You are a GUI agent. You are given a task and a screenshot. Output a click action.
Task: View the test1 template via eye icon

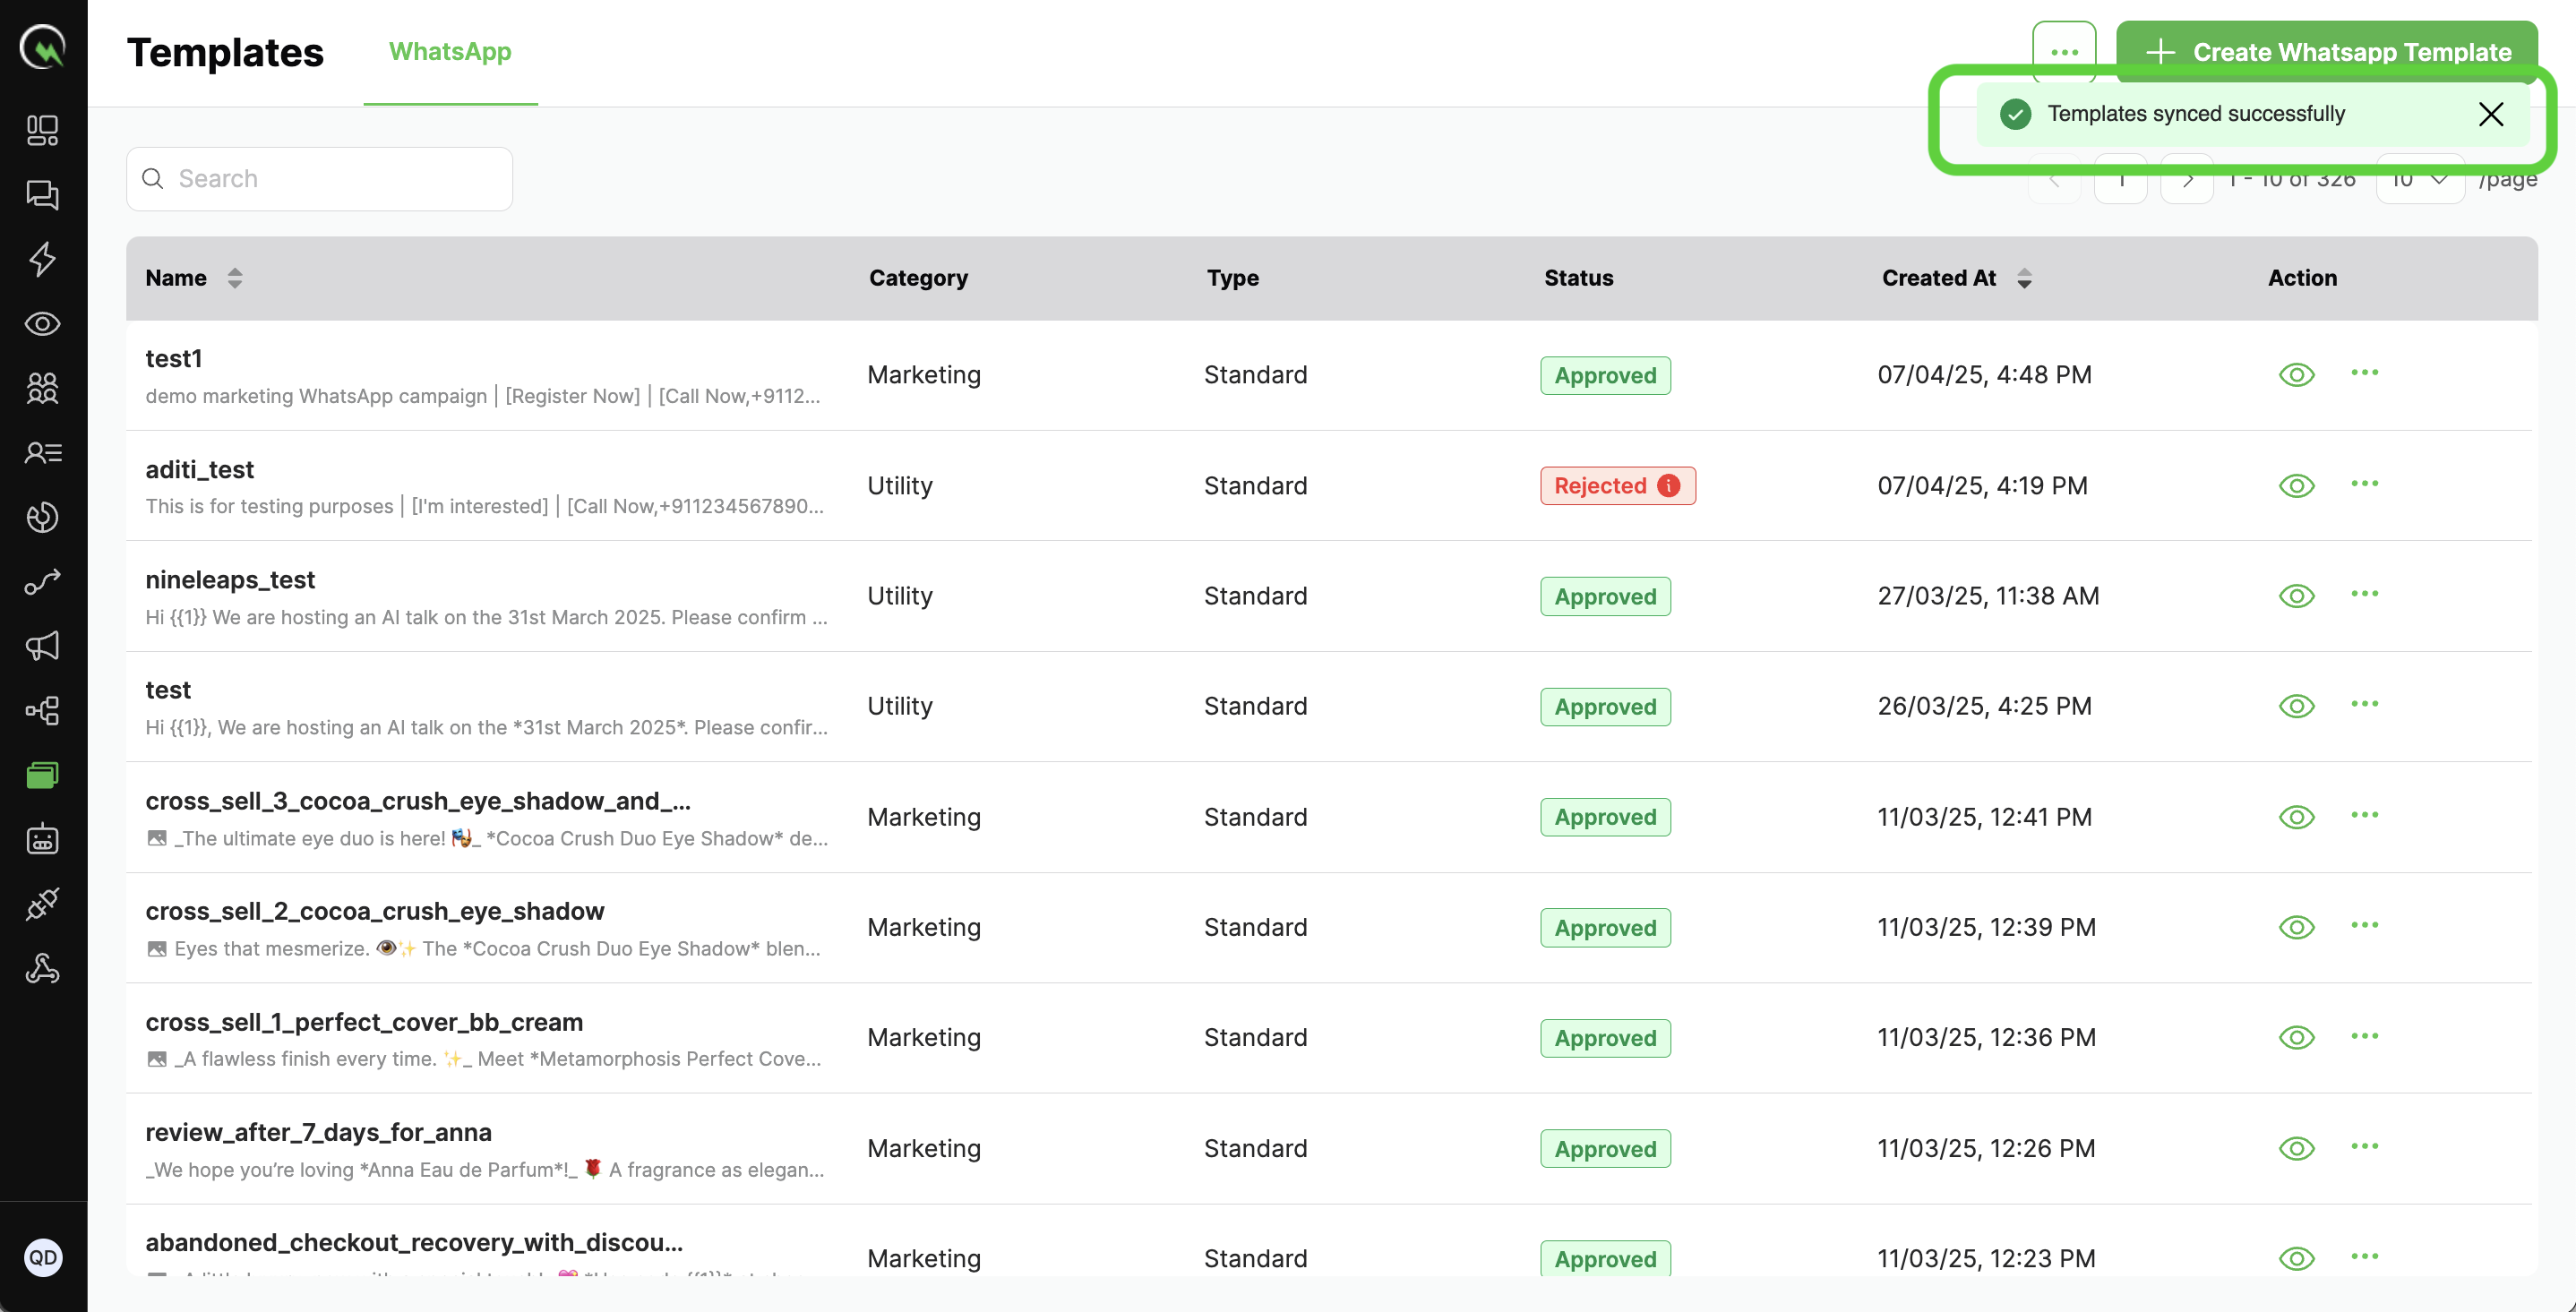point(2296,375)
